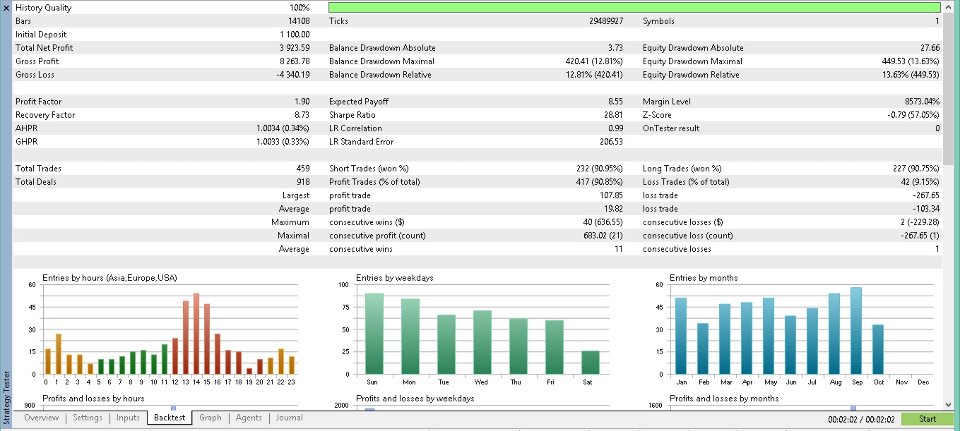Click the scrollbar up arrow

948,6
